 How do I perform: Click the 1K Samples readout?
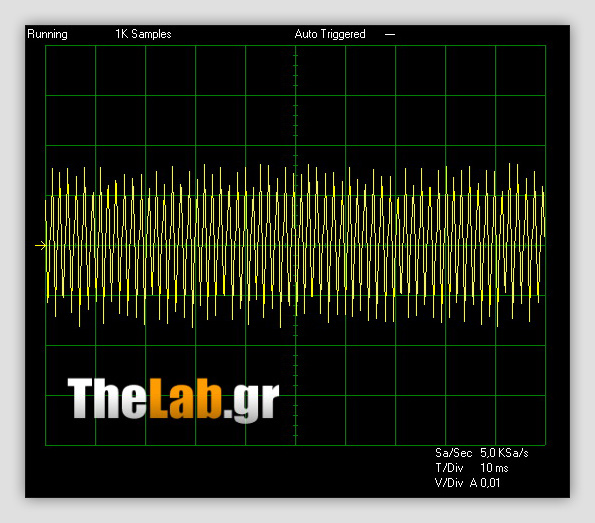[x=143, y=34]
